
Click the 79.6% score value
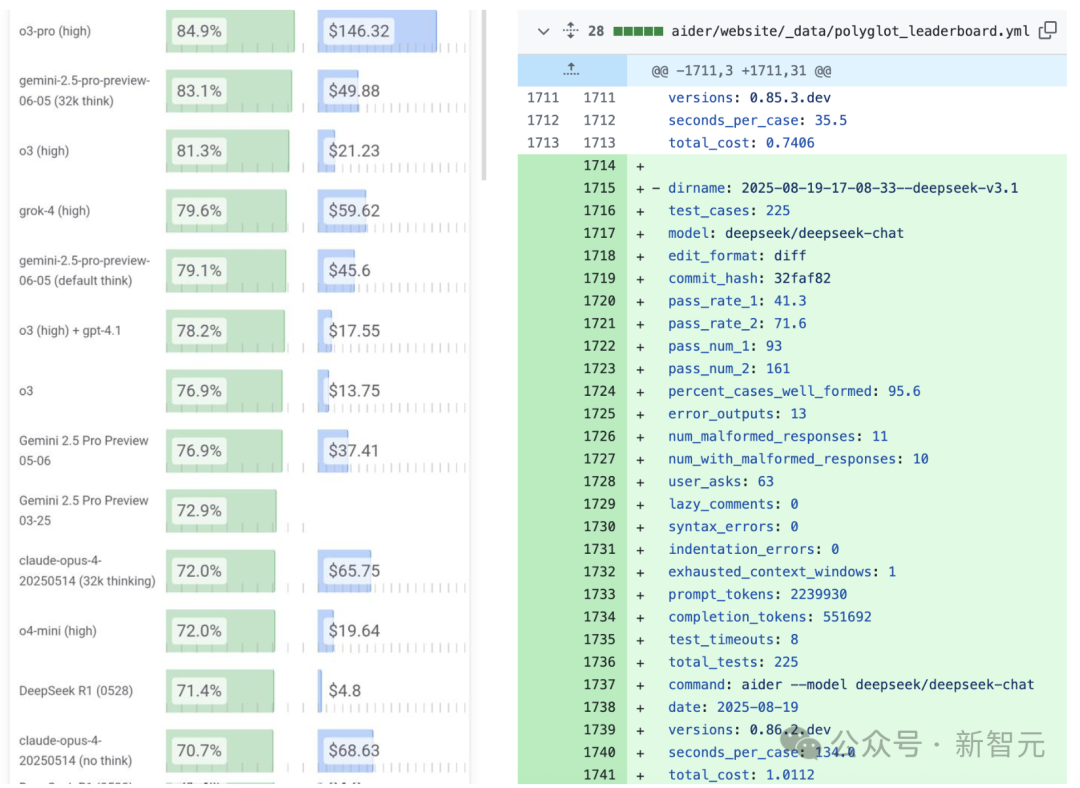[199, 211]
